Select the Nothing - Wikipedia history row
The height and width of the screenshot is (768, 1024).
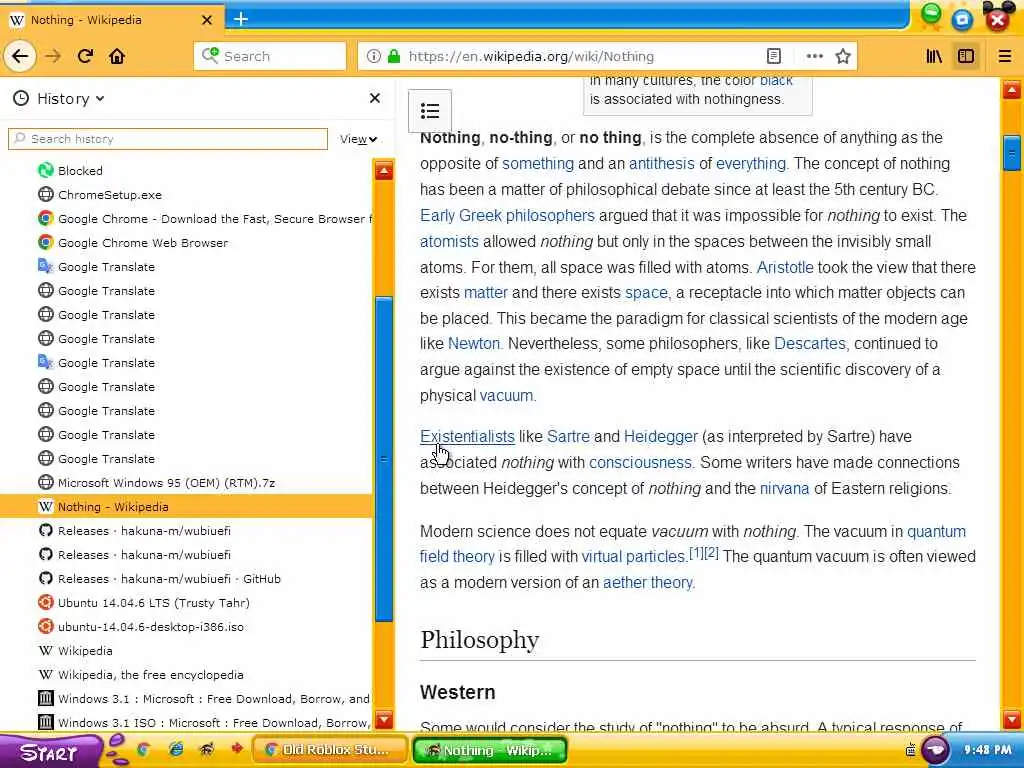[x=186, y=507]
